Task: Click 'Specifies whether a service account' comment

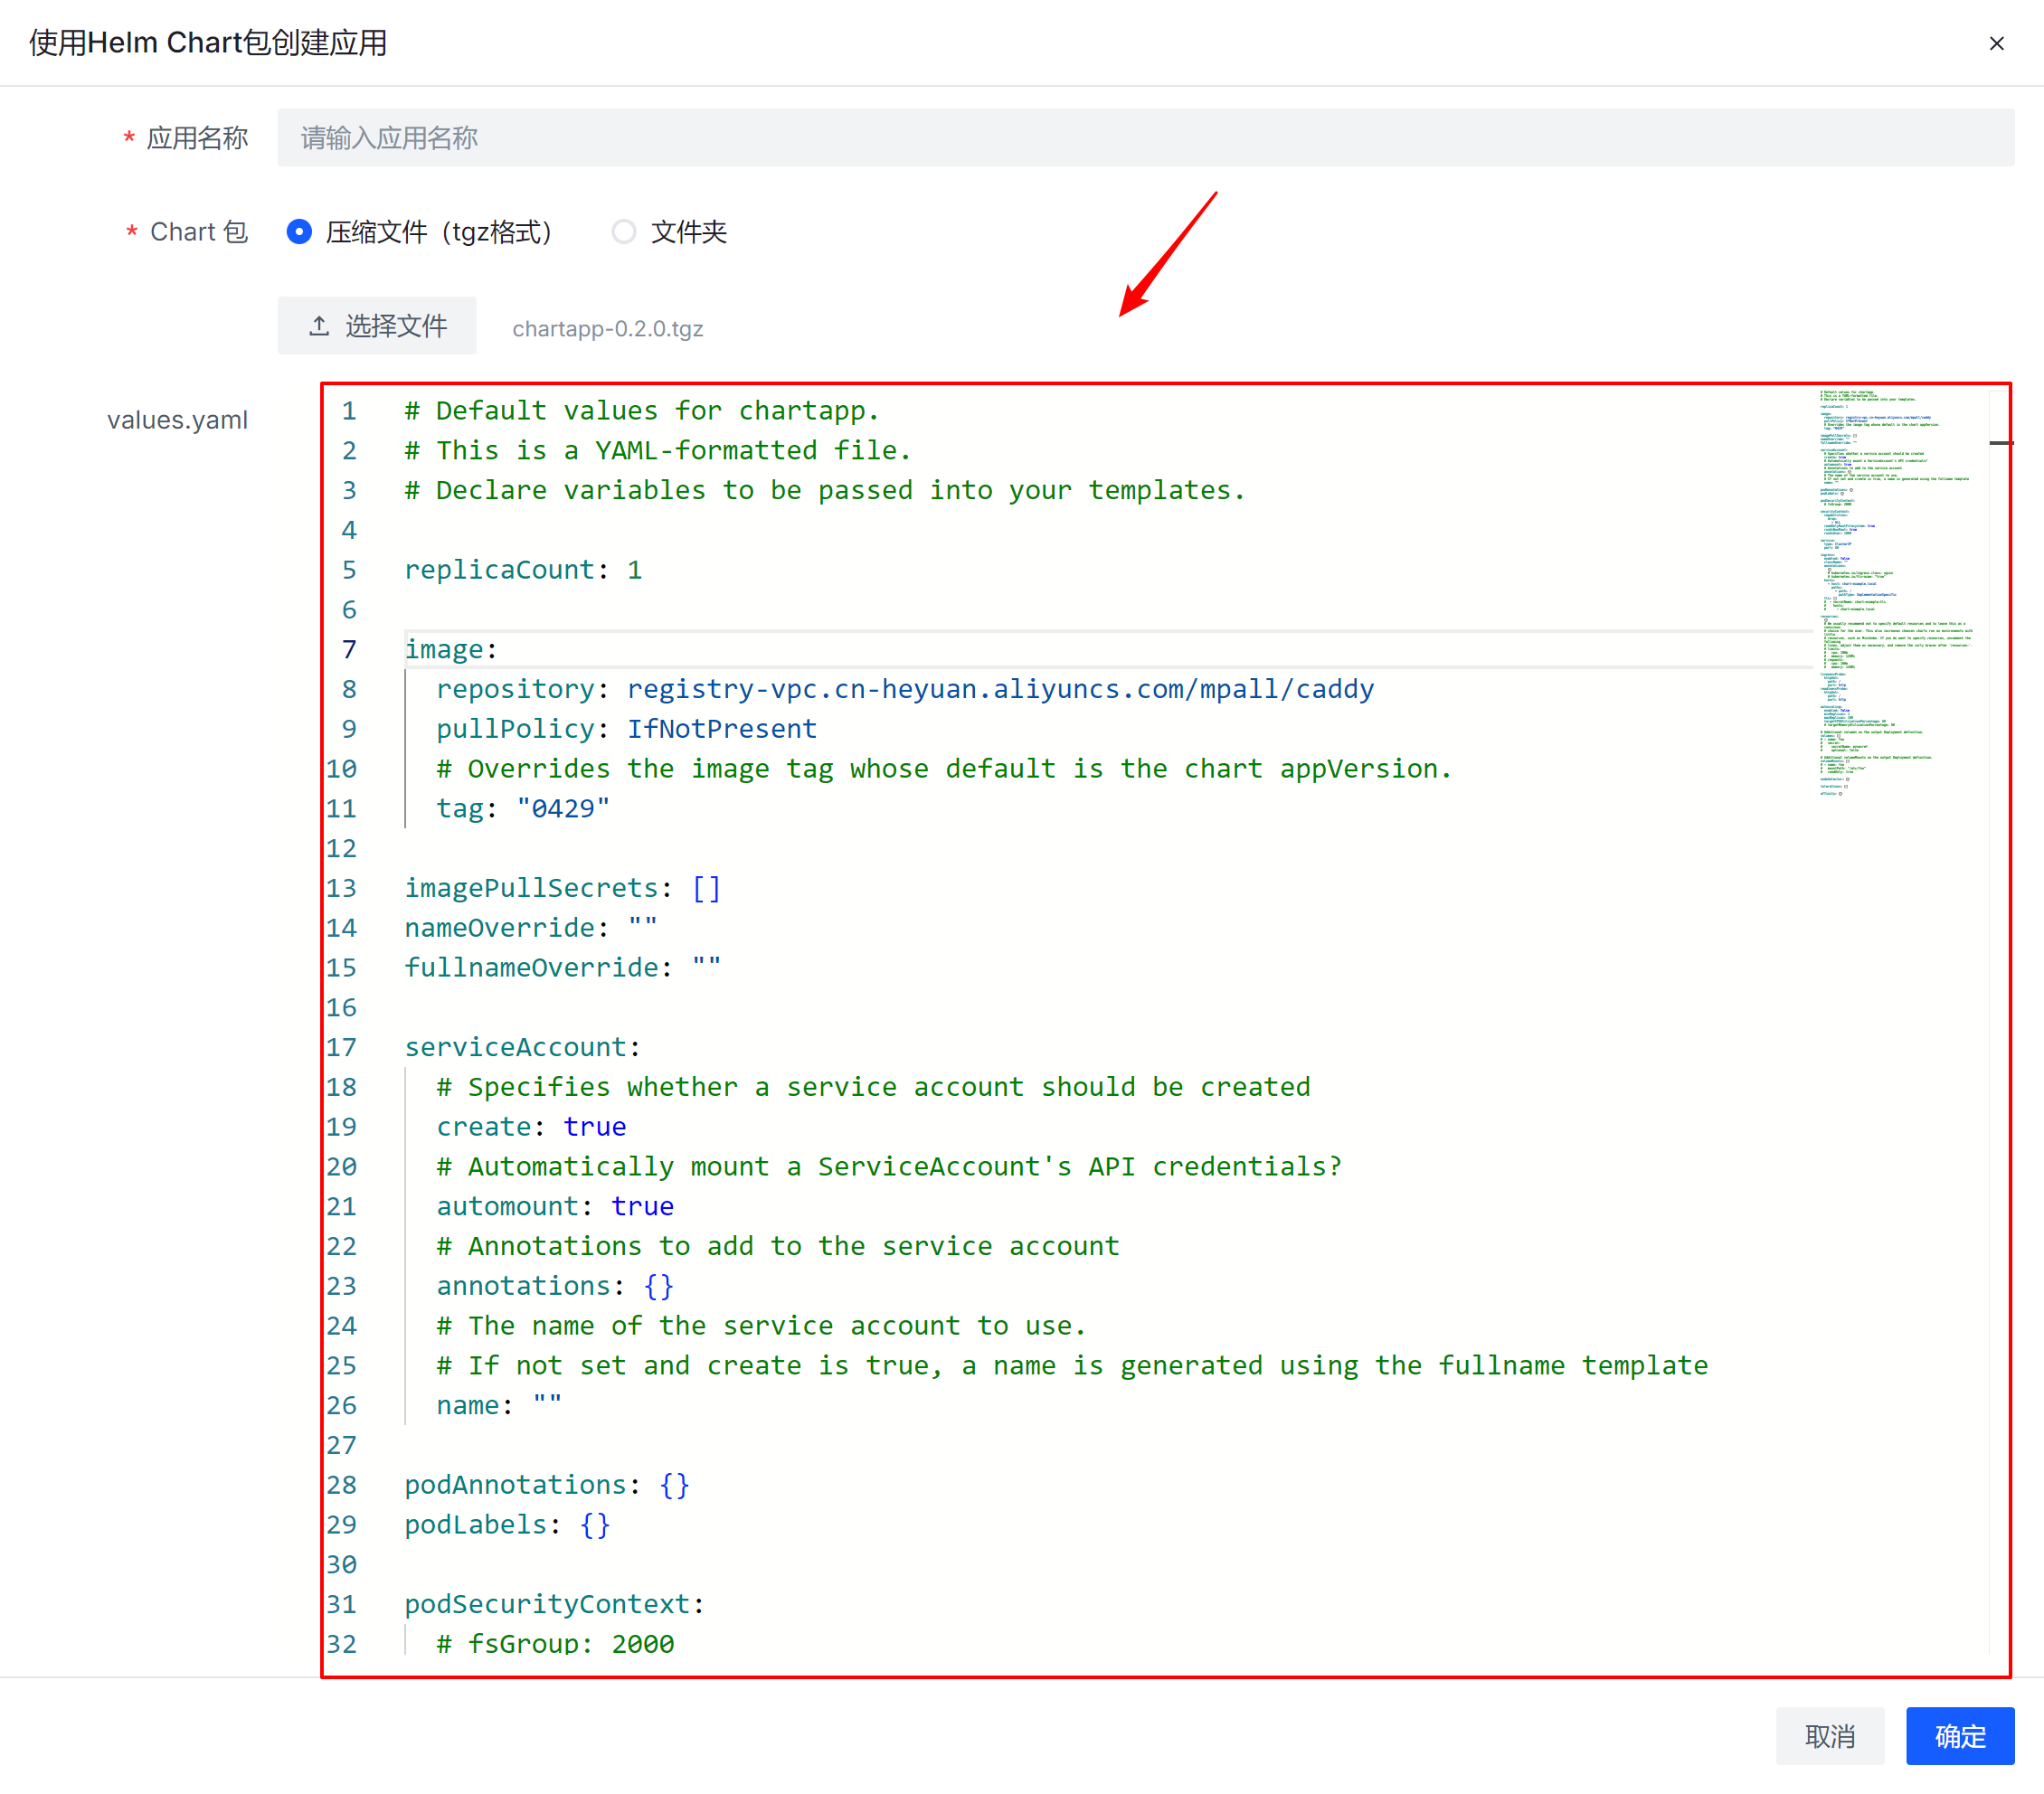Action: tap(873, 1087)
